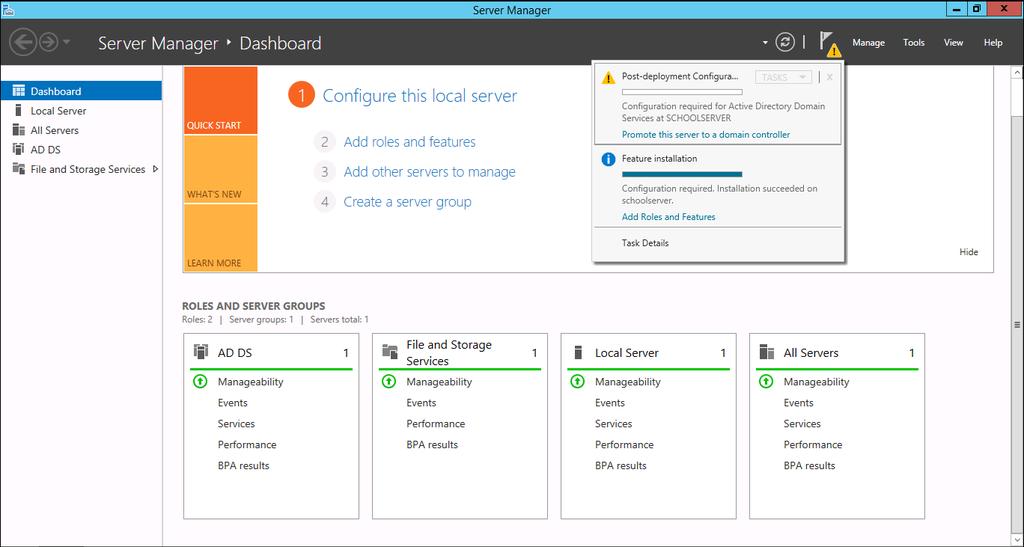The image size is (1024, 547).
Task: Click File and Storage Services tile icon
Action: tap(390, 352)
